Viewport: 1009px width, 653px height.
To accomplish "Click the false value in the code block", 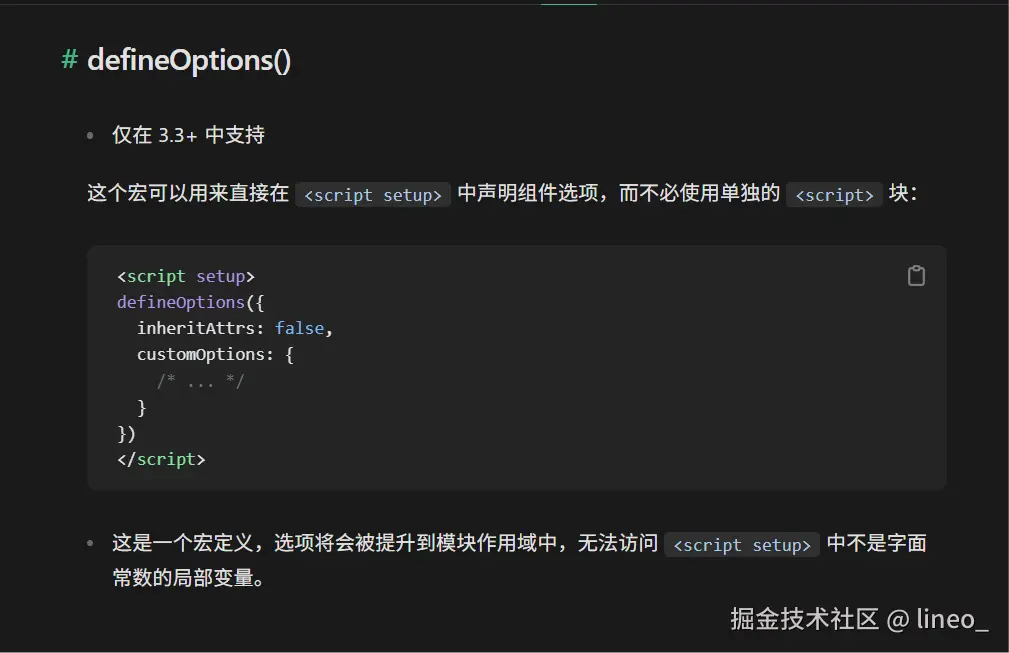I will pos(299,328).
